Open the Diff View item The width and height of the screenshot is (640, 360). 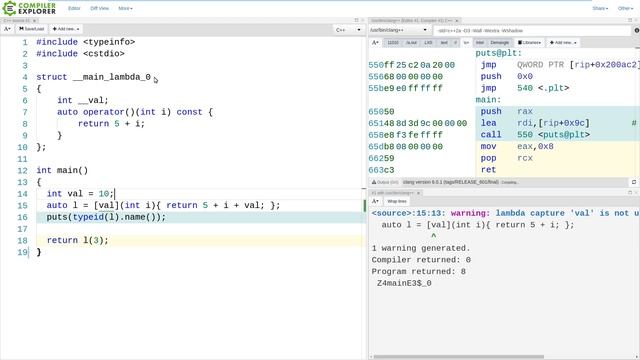tap(100, 8)
